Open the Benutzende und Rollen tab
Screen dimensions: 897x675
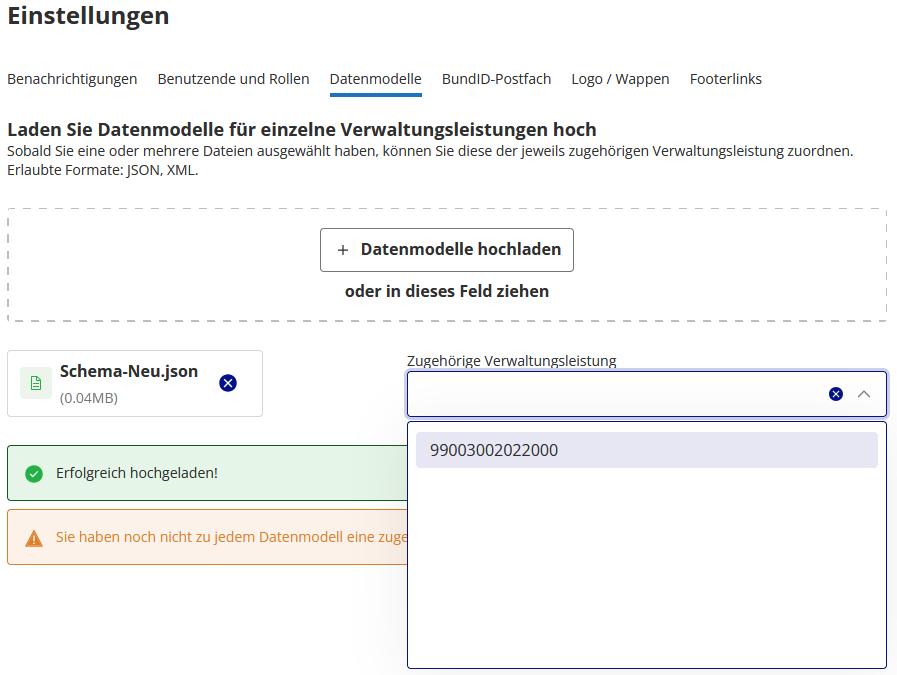[233, 79]
